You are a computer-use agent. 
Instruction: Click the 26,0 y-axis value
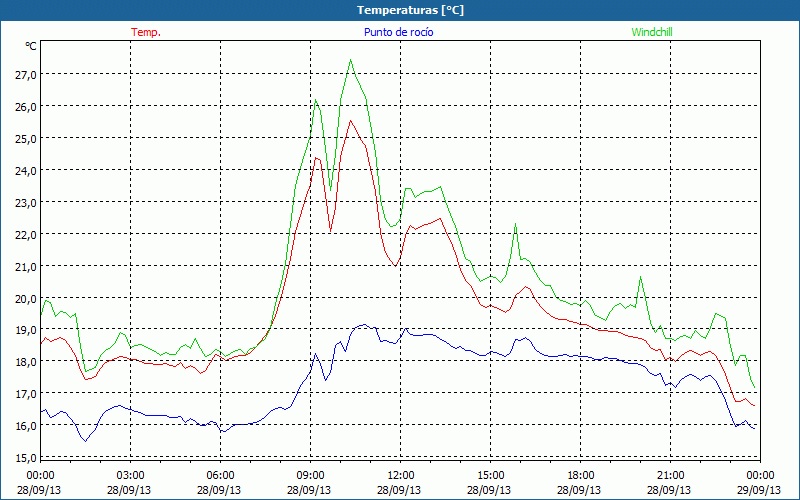(x=25, y=107)
